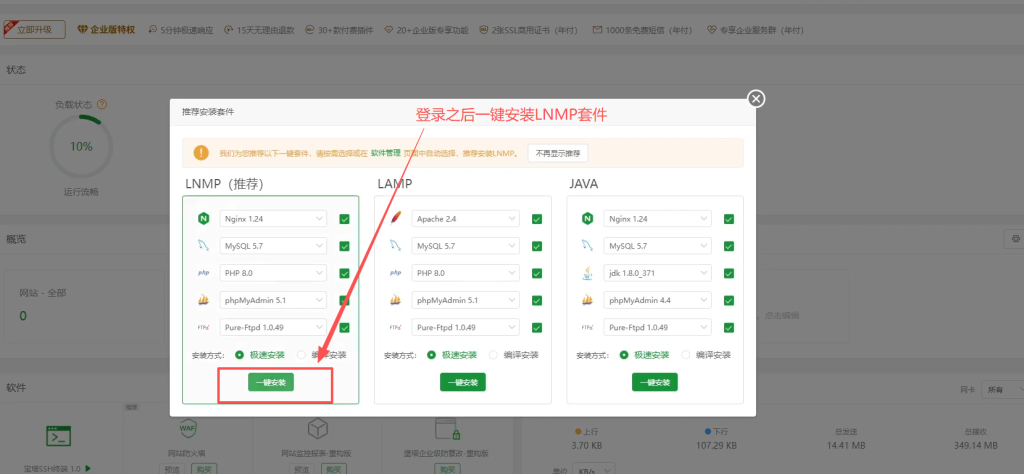
Task: Click the play arrow next to 宝塔SSH终端 1.0
Action: [x=88, y=468]
